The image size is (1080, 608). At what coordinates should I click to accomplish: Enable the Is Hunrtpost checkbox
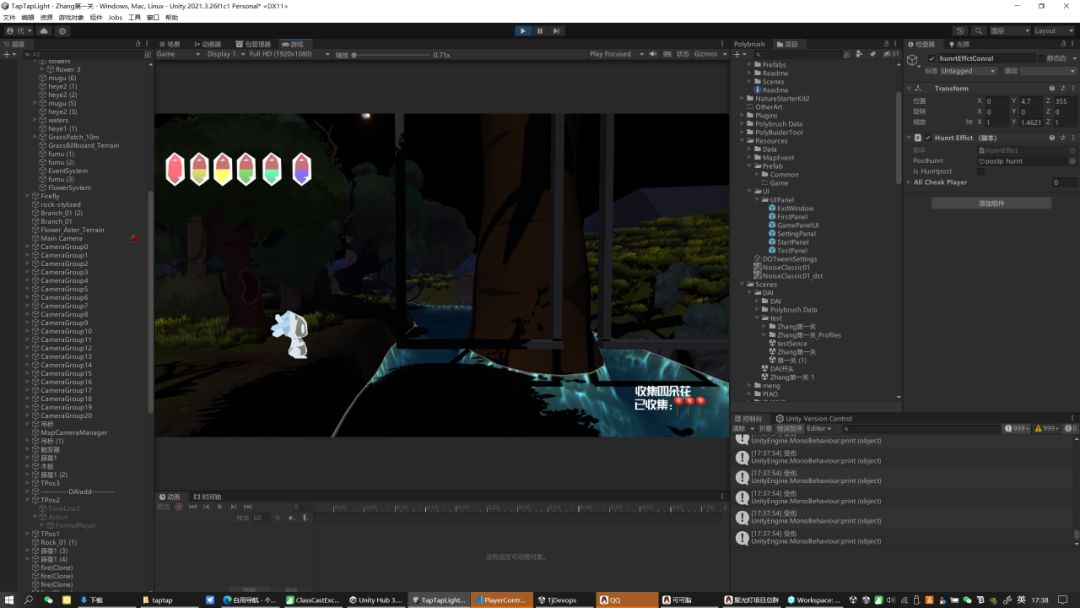click(980, 171)
